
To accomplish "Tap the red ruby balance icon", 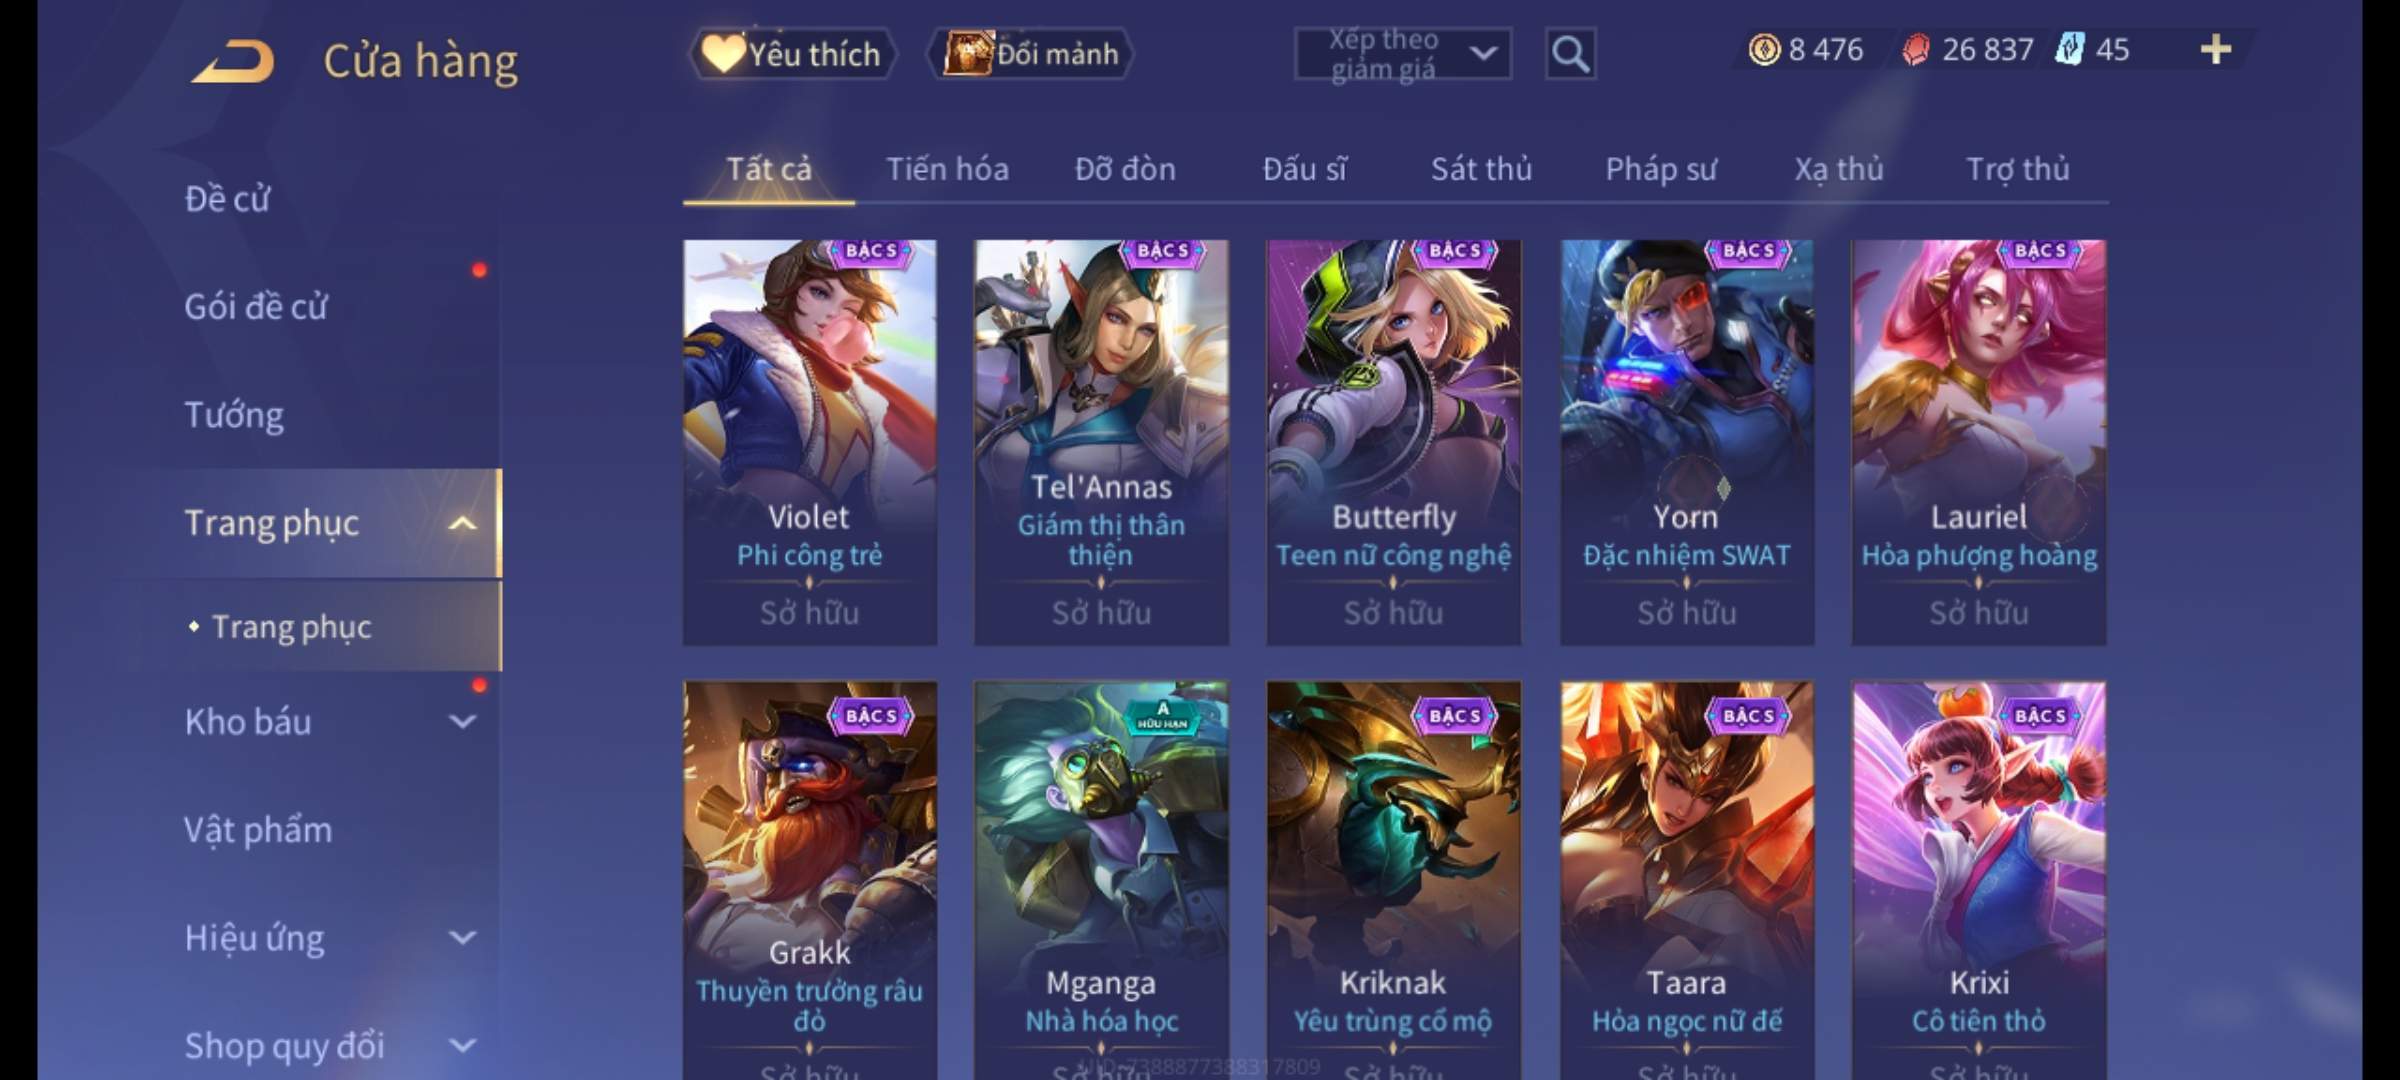I will tap(1915, 50).
